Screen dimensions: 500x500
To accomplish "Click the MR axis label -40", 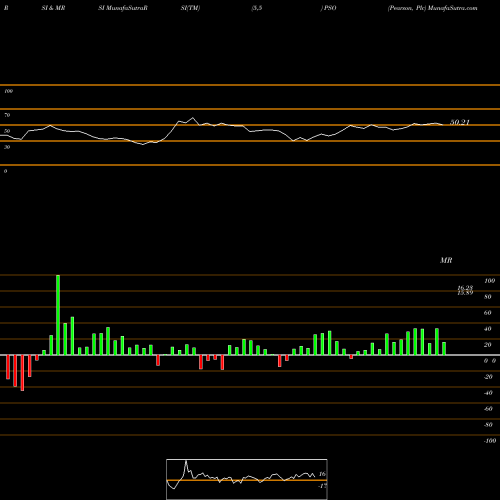I will point(488,393).
